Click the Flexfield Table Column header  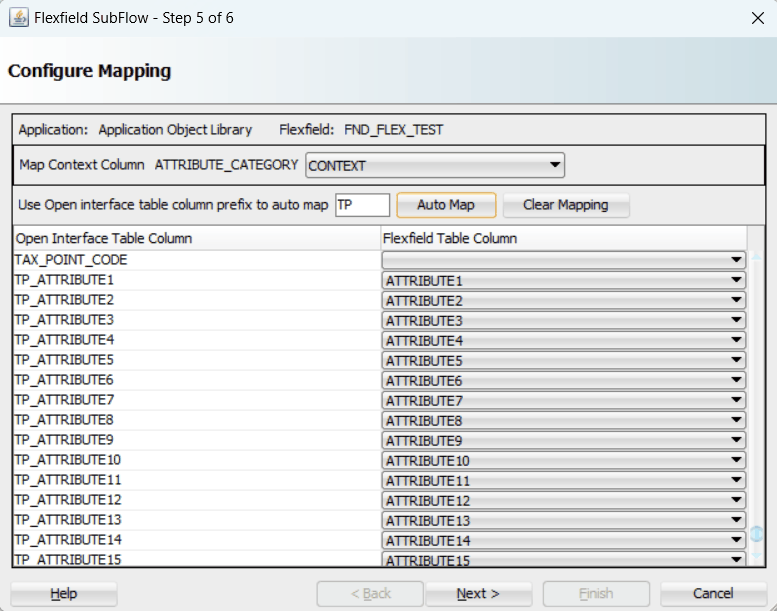[564, 239]
